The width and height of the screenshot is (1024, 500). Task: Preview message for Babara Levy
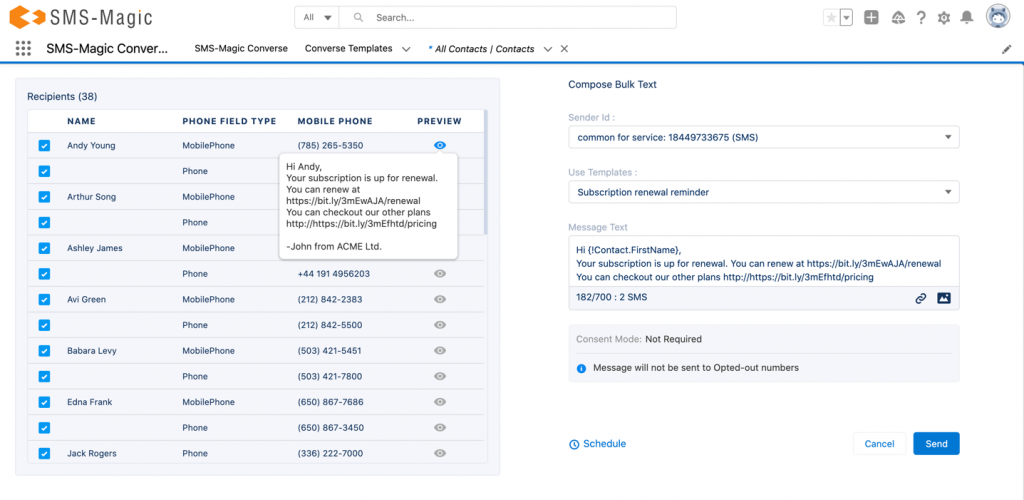point(440,351)
